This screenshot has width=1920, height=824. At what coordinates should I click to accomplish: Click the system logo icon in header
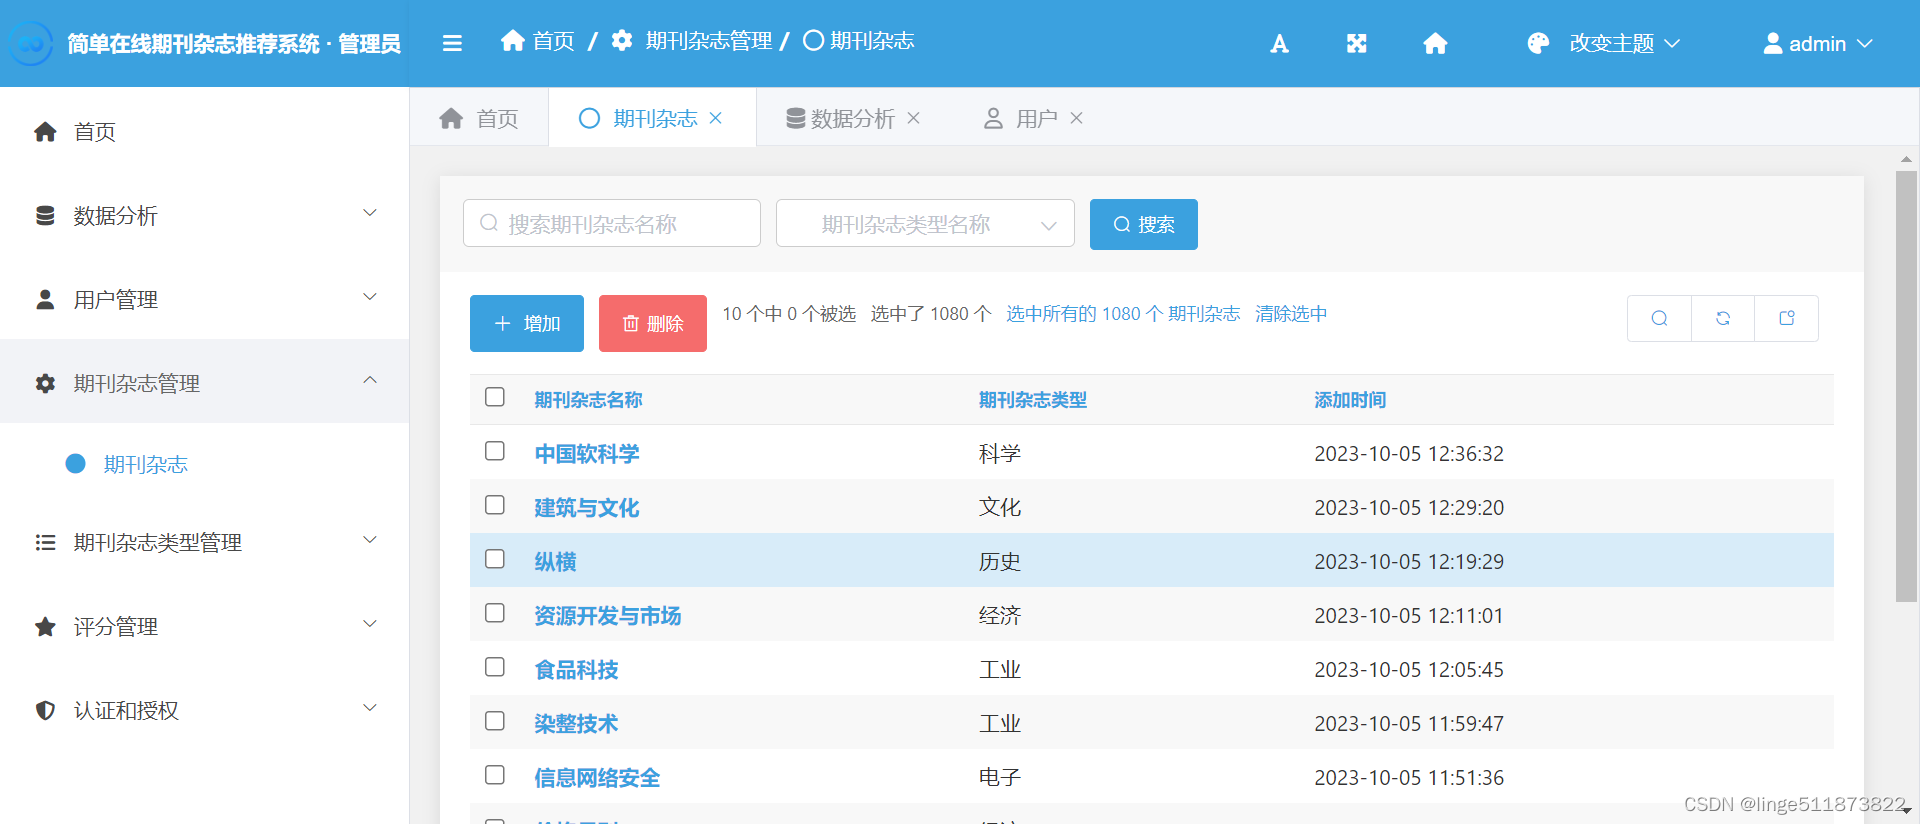point(31,43)
